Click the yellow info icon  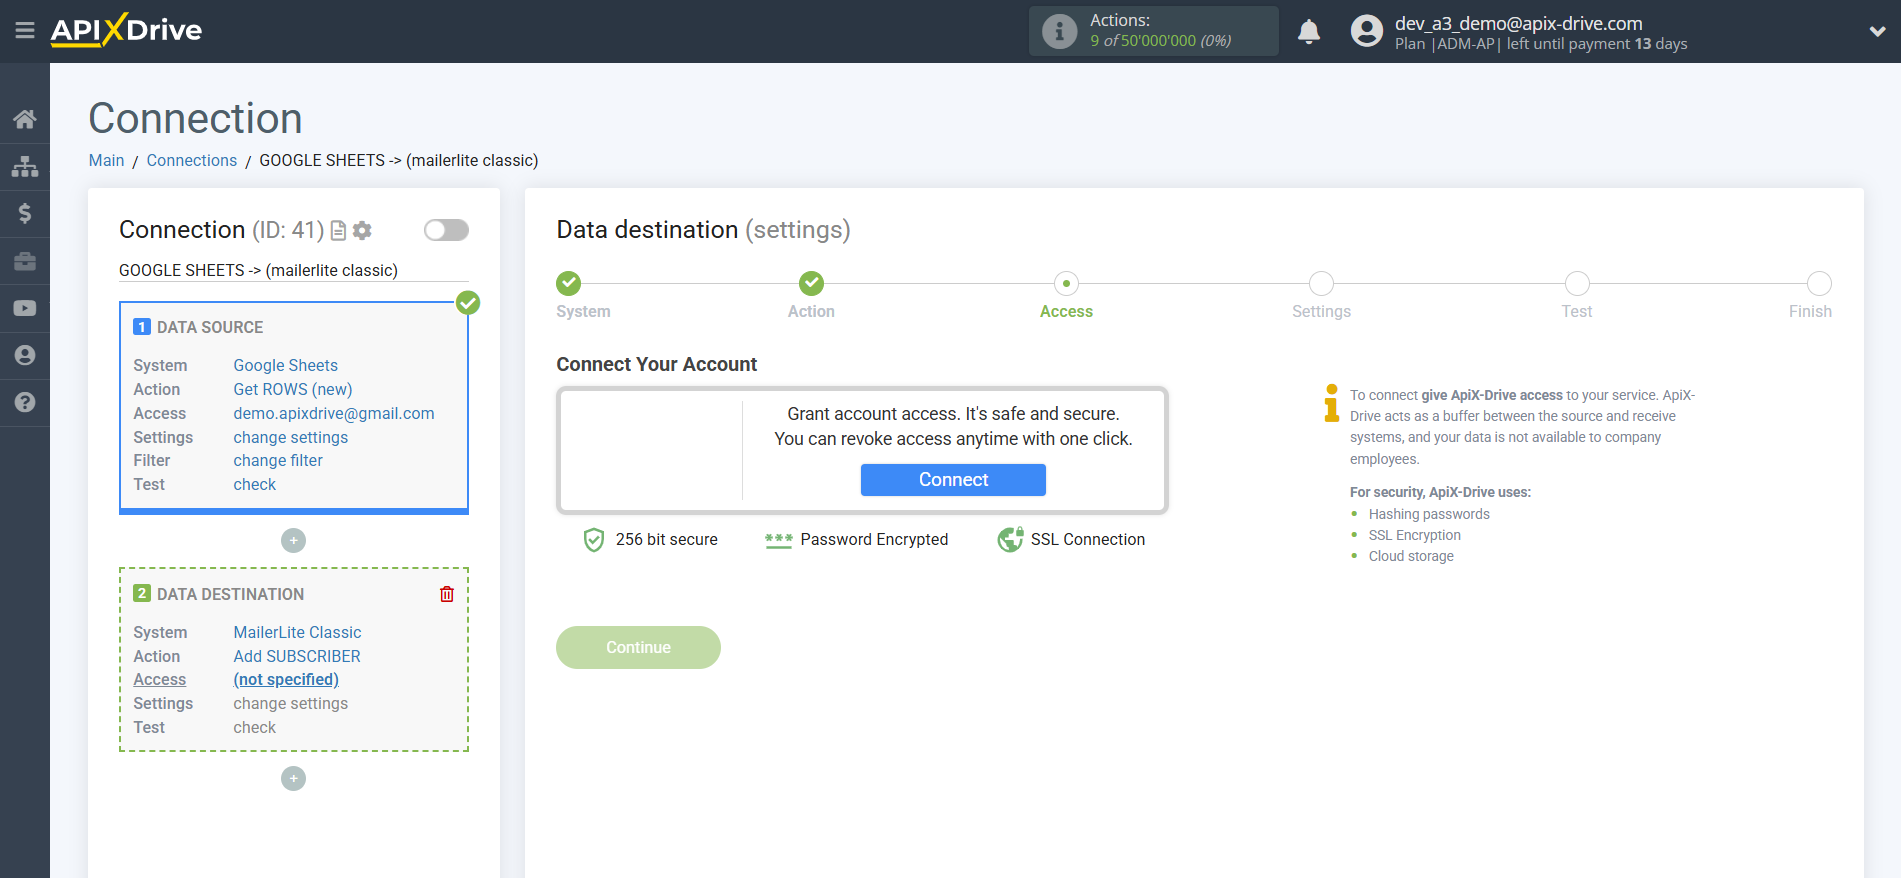coord(1331,403)
